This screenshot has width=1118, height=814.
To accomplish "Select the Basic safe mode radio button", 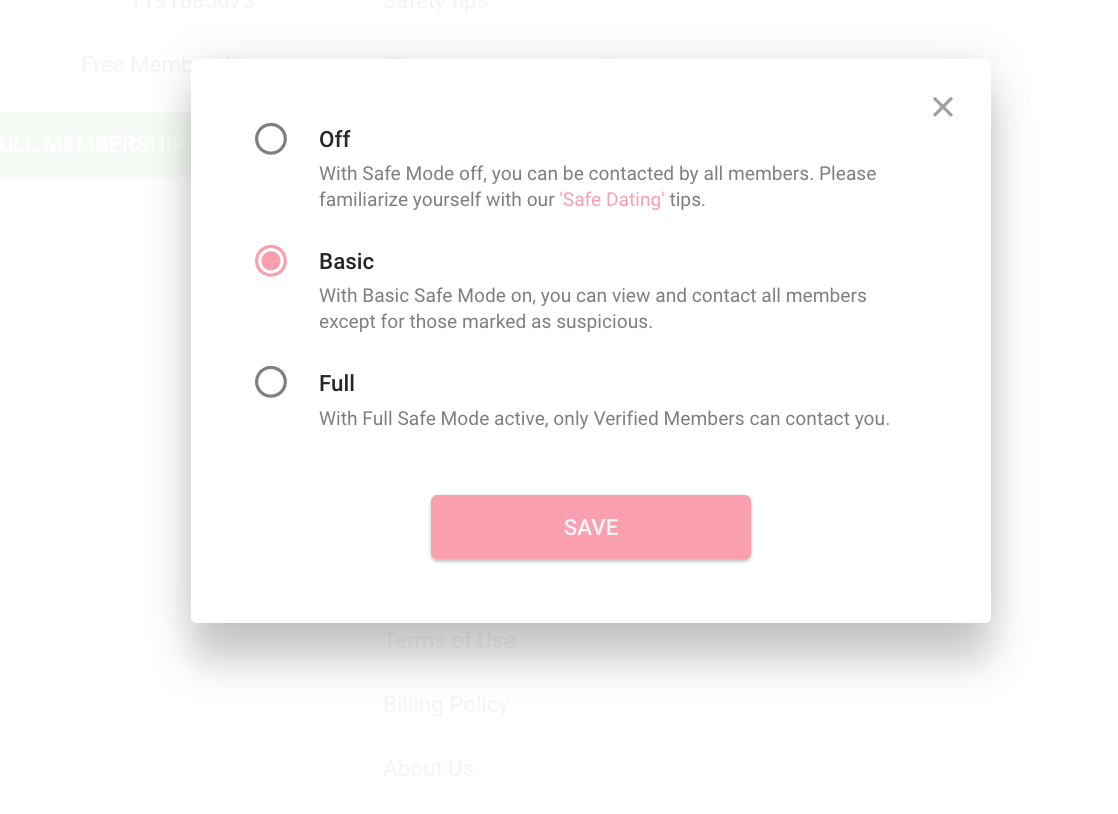I will (x=271, y=262).
